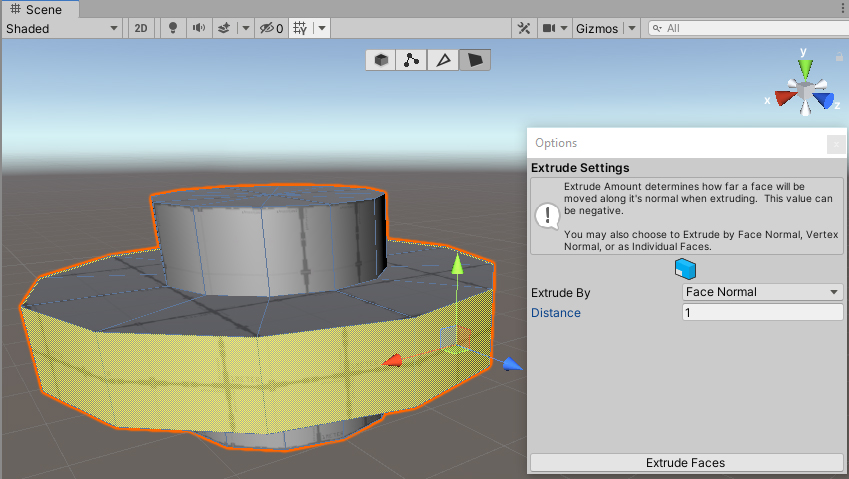Expand the Extrude By Face Normal dropdown

(762, 292)
